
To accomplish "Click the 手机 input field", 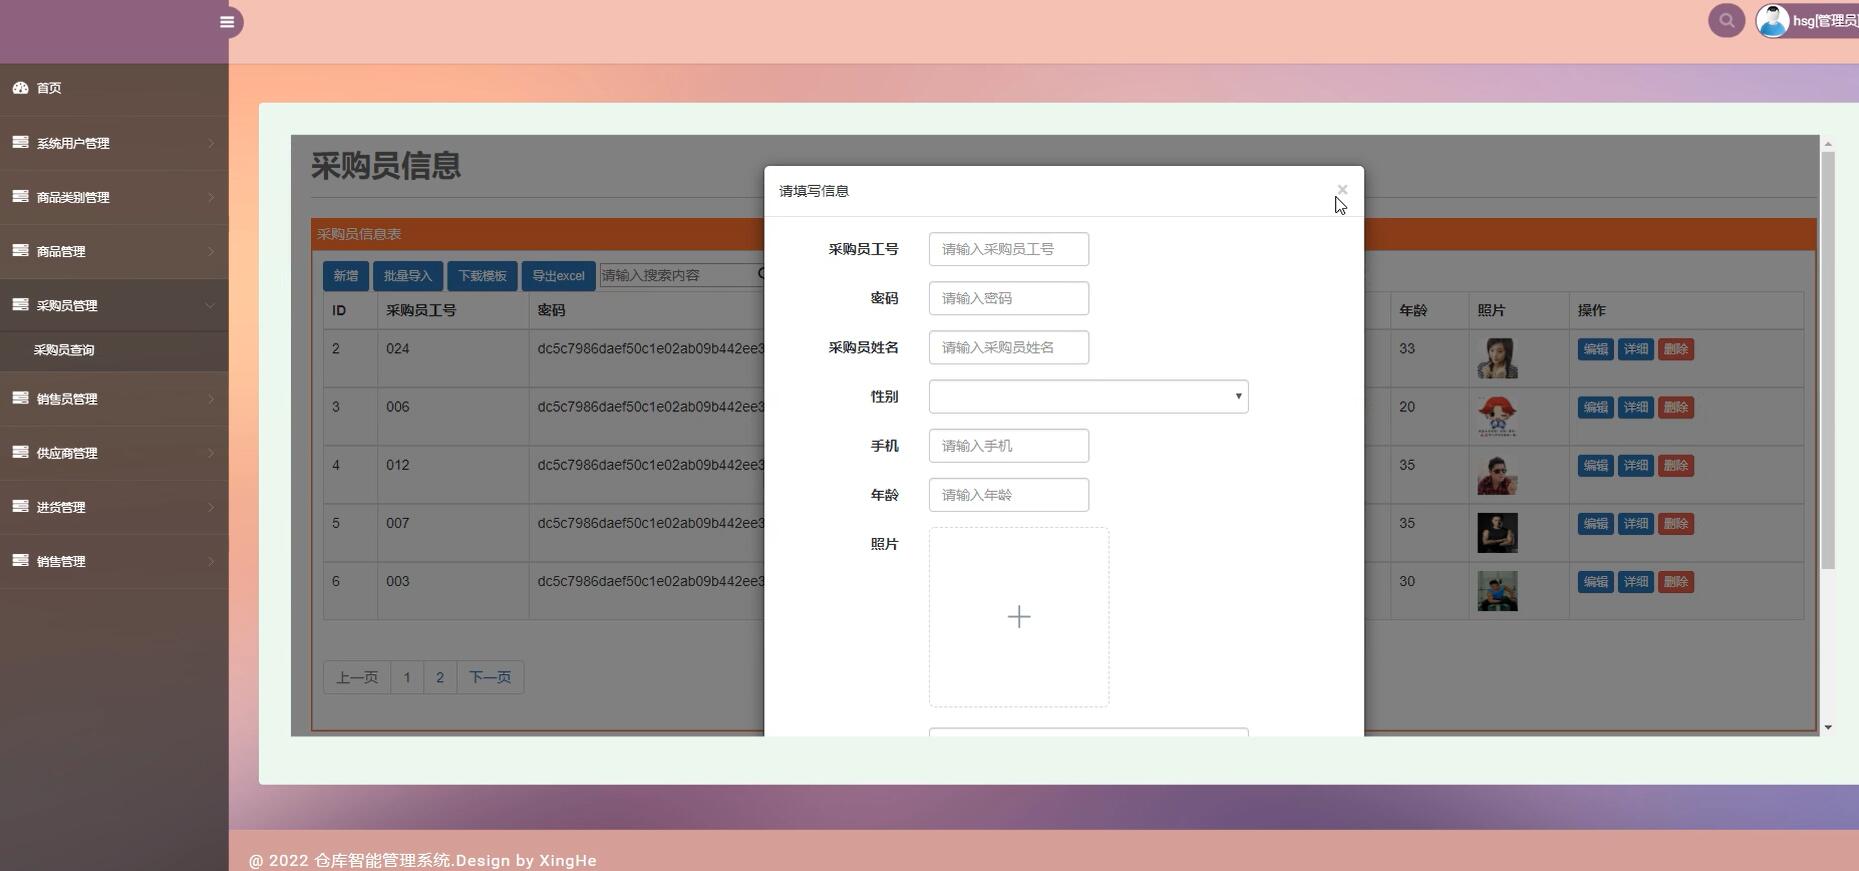I will coord(1008,446).
